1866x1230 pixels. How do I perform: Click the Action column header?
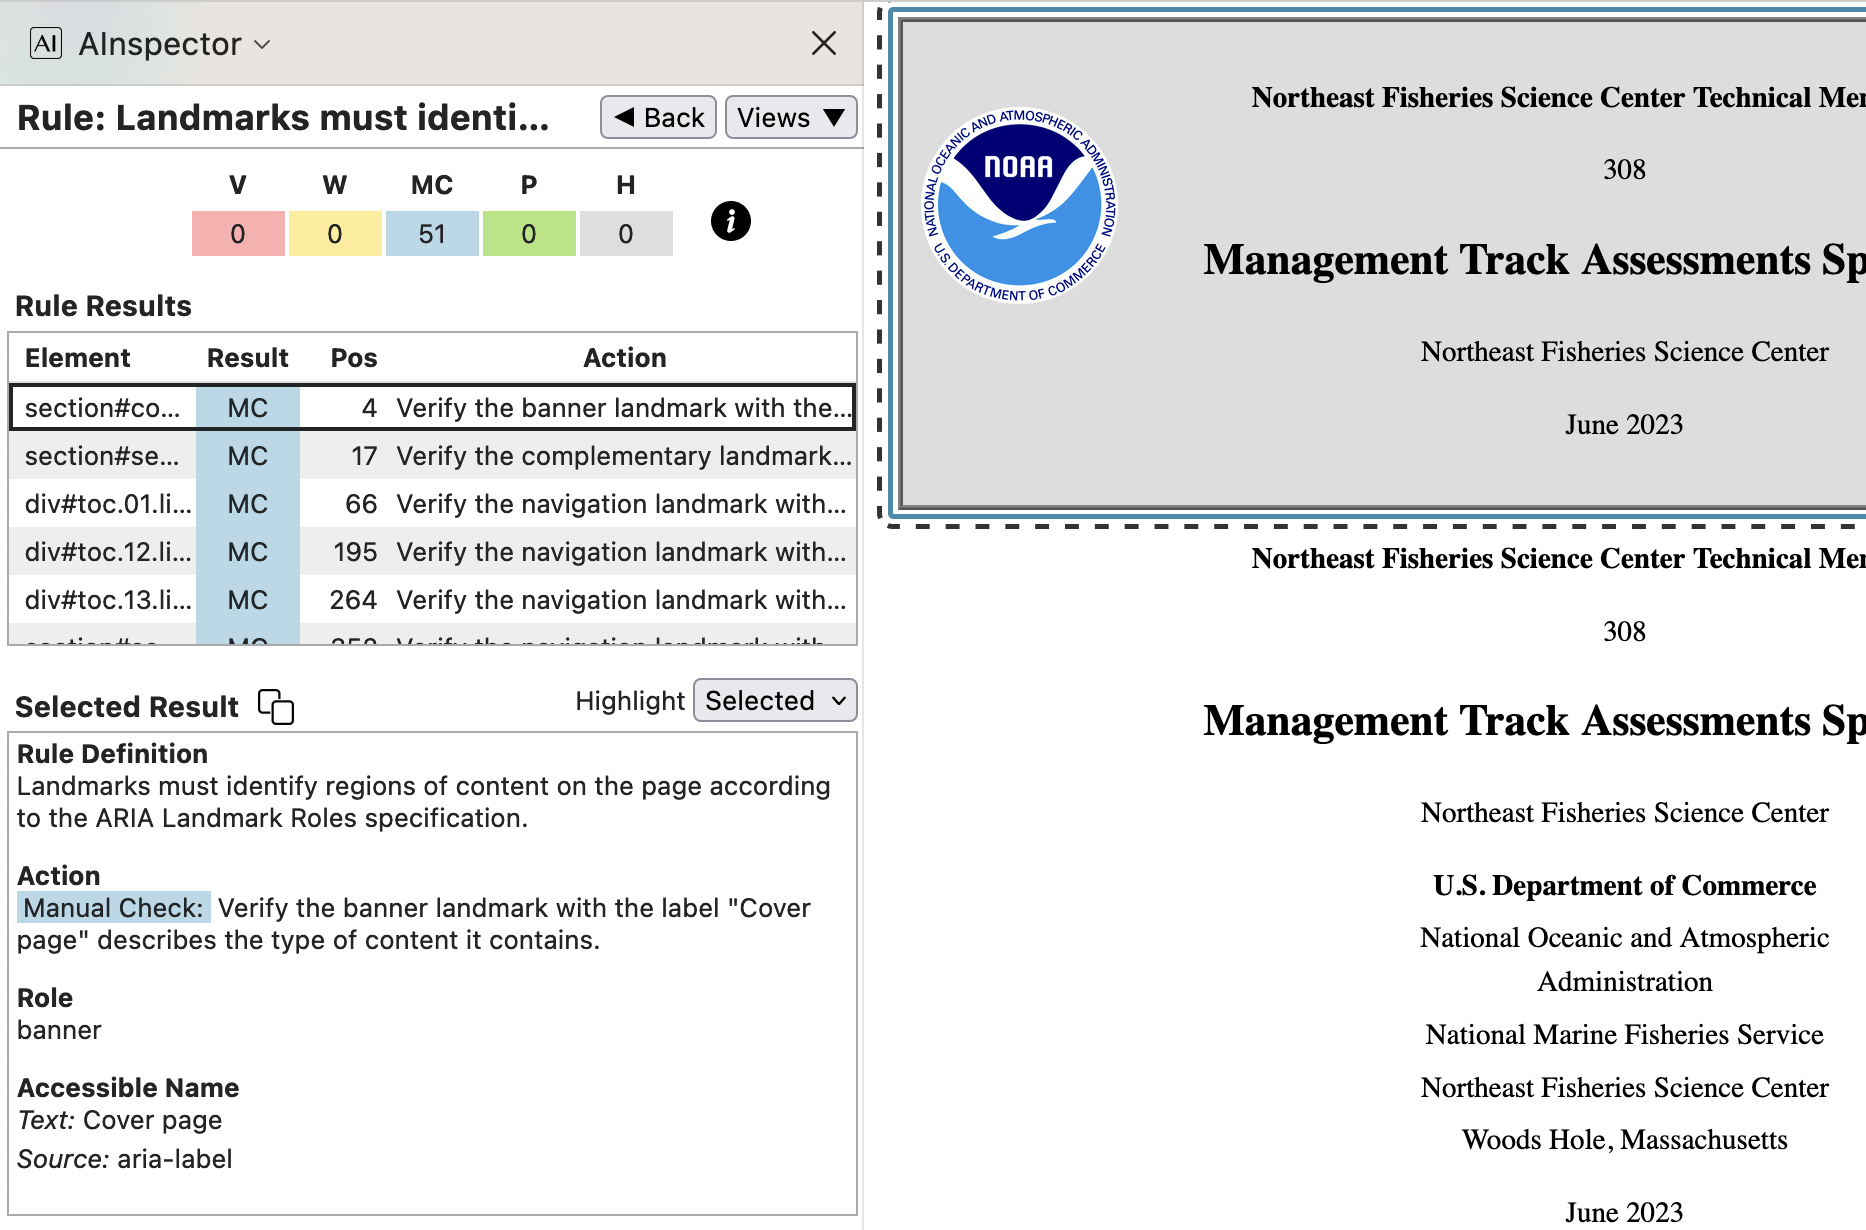click(624, 358)
